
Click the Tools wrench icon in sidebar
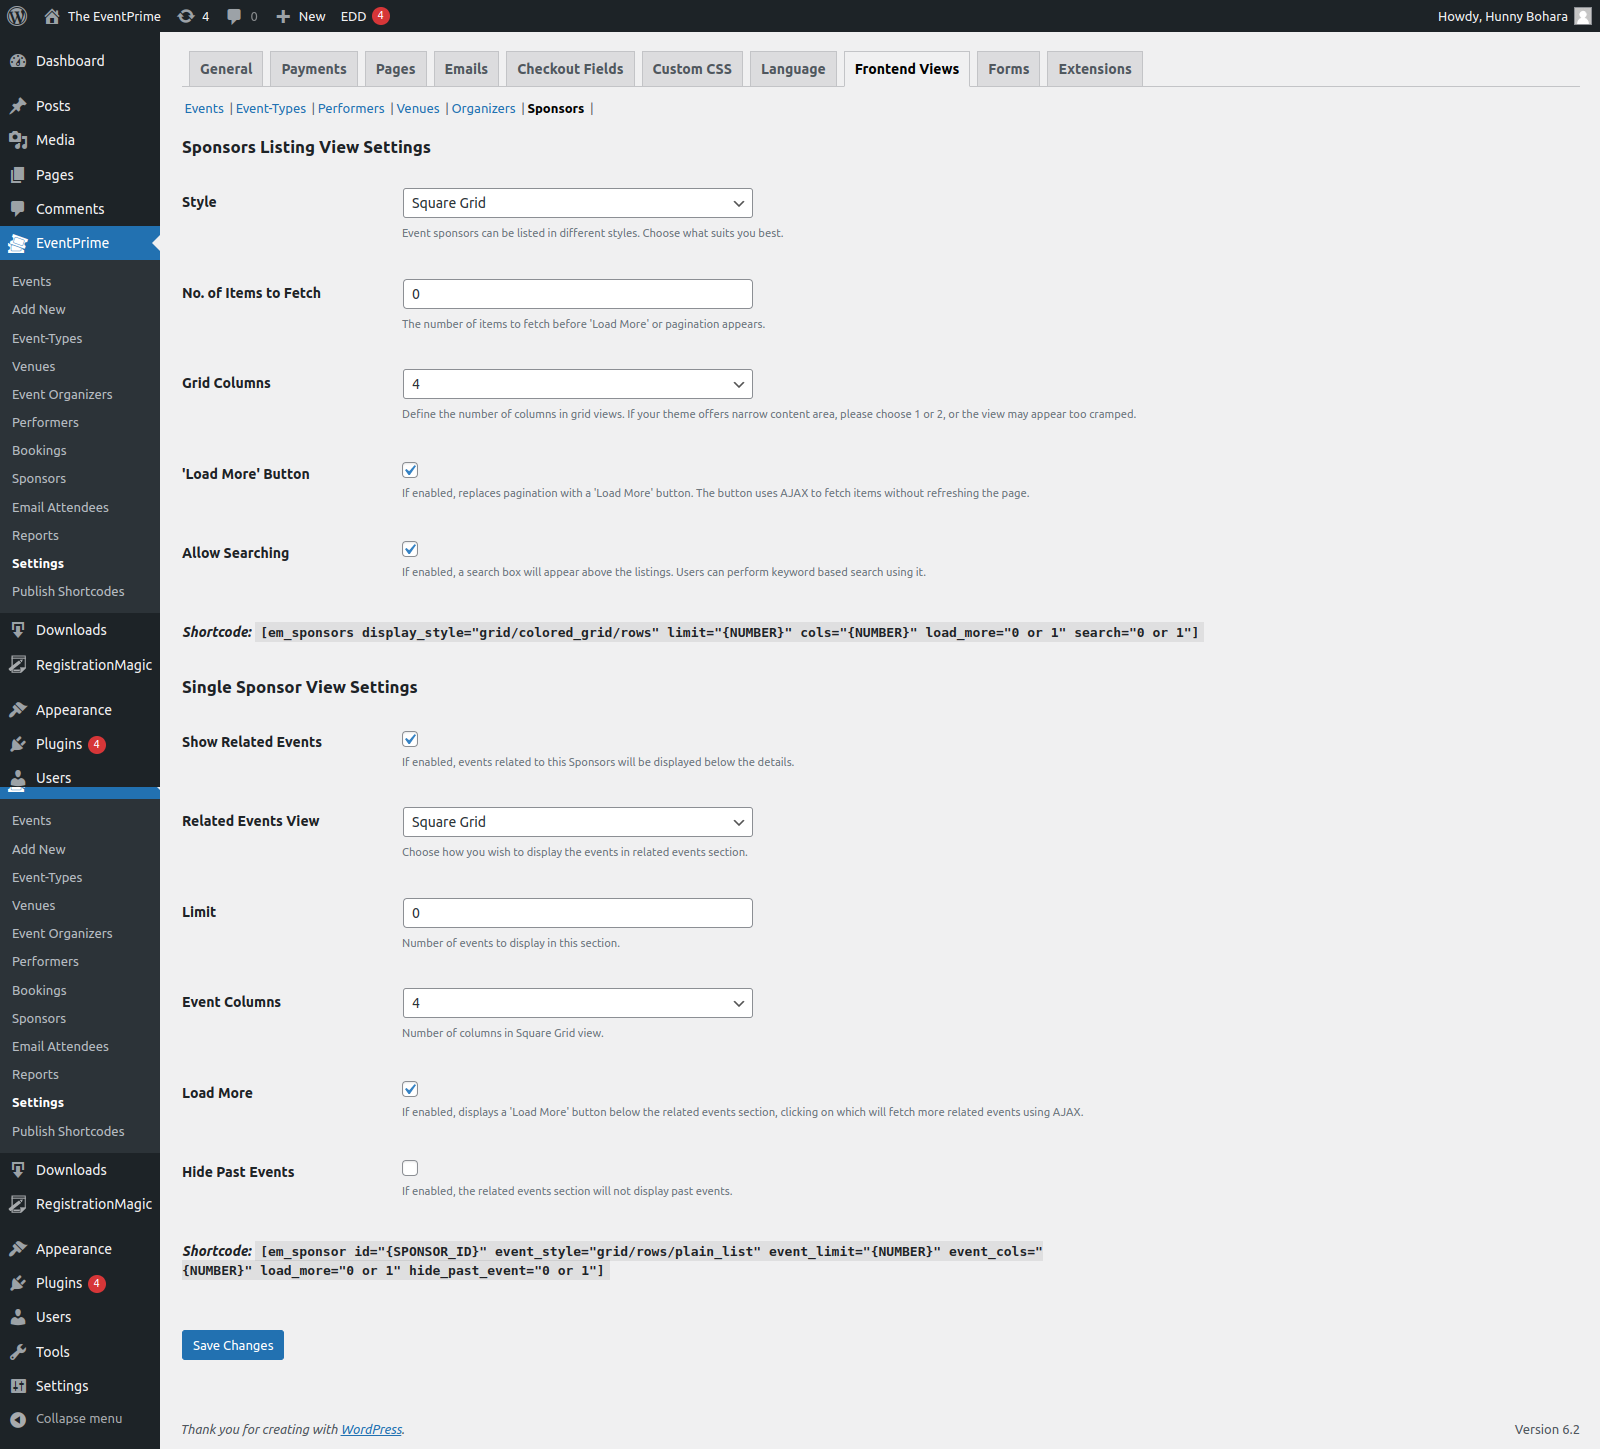pos(18,1352)
